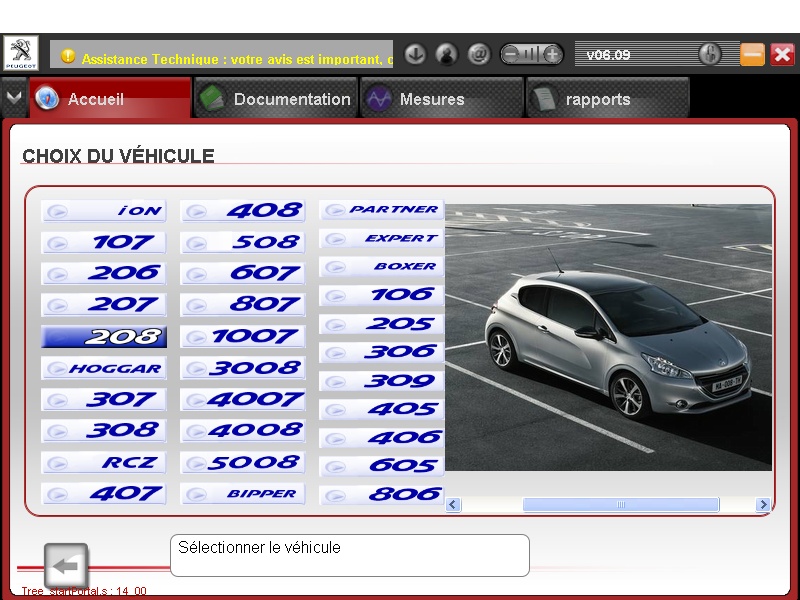Viewport: 800px width, 600px height.
Task: Choose the 605 model
Action: (382, 466)
